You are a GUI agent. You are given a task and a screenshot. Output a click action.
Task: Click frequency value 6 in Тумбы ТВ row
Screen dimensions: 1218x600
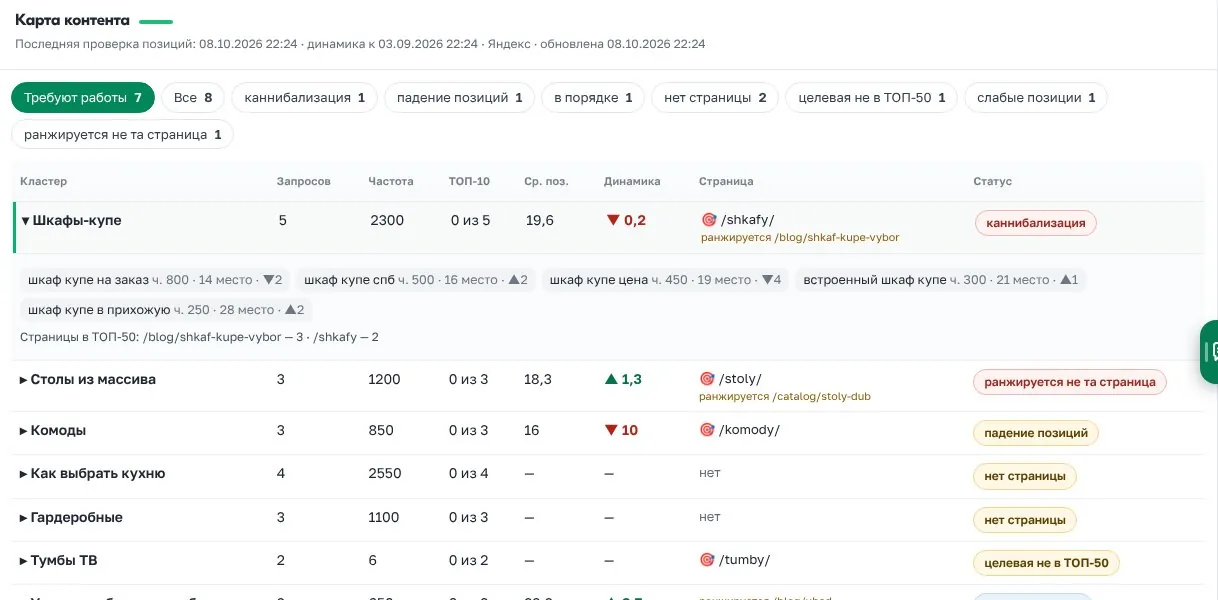pos(373,561)
